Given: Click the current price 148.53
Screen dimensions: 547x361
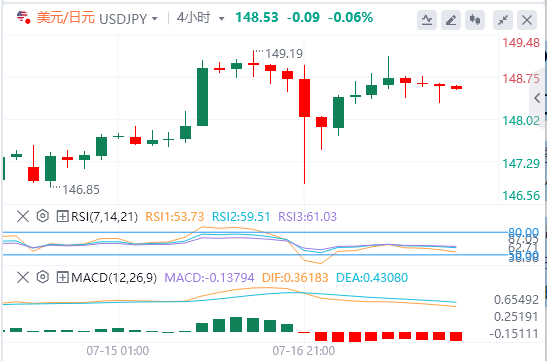Looking at the screenshot, I should pos(257,17).
